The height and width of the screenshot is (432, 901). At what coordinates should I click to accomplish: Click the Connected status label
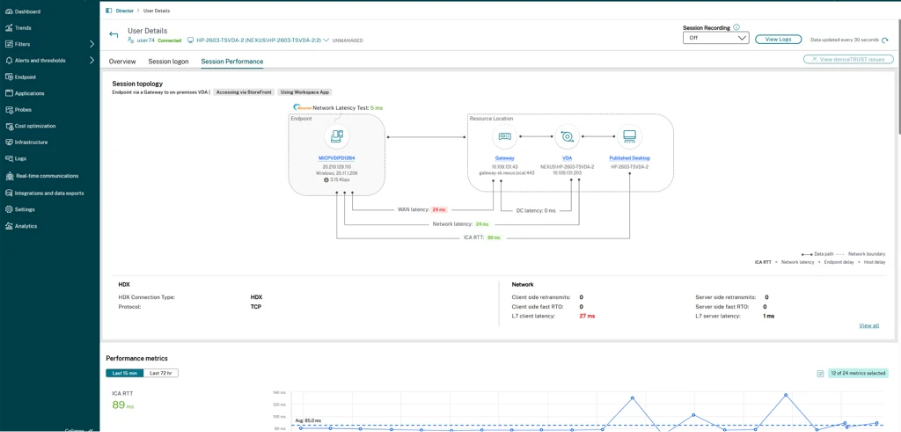pyautogui.click(x=170, y=41)
